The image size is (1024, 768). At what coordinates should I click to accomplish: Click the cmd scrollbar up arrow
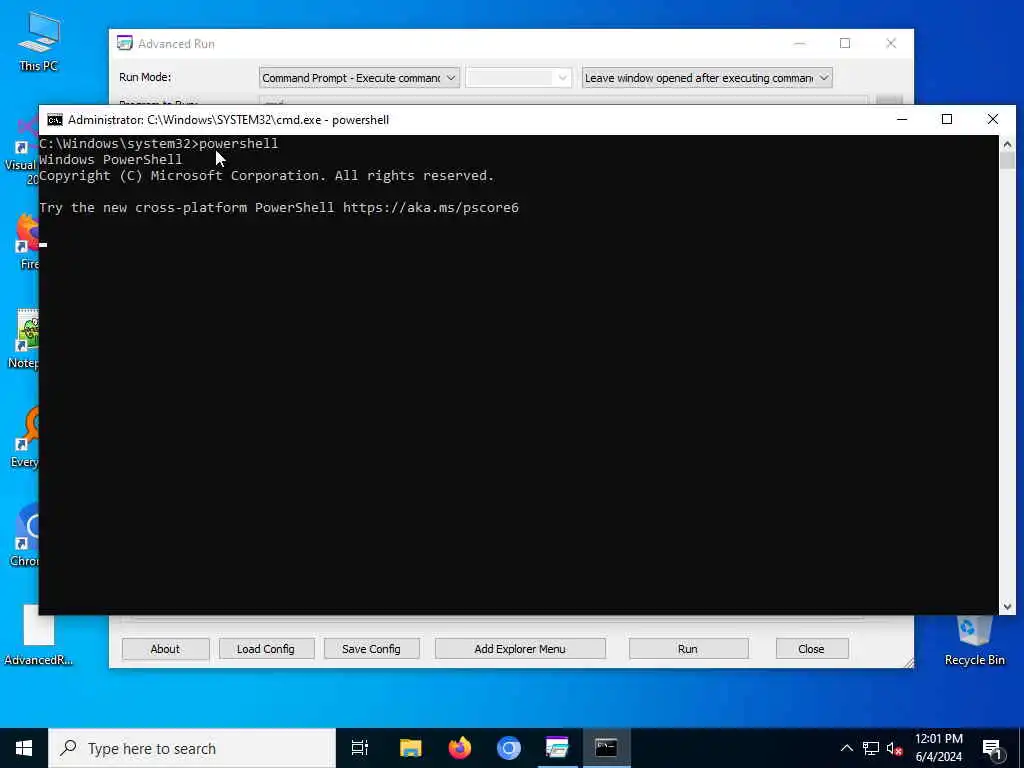(x=1007, y=144)
